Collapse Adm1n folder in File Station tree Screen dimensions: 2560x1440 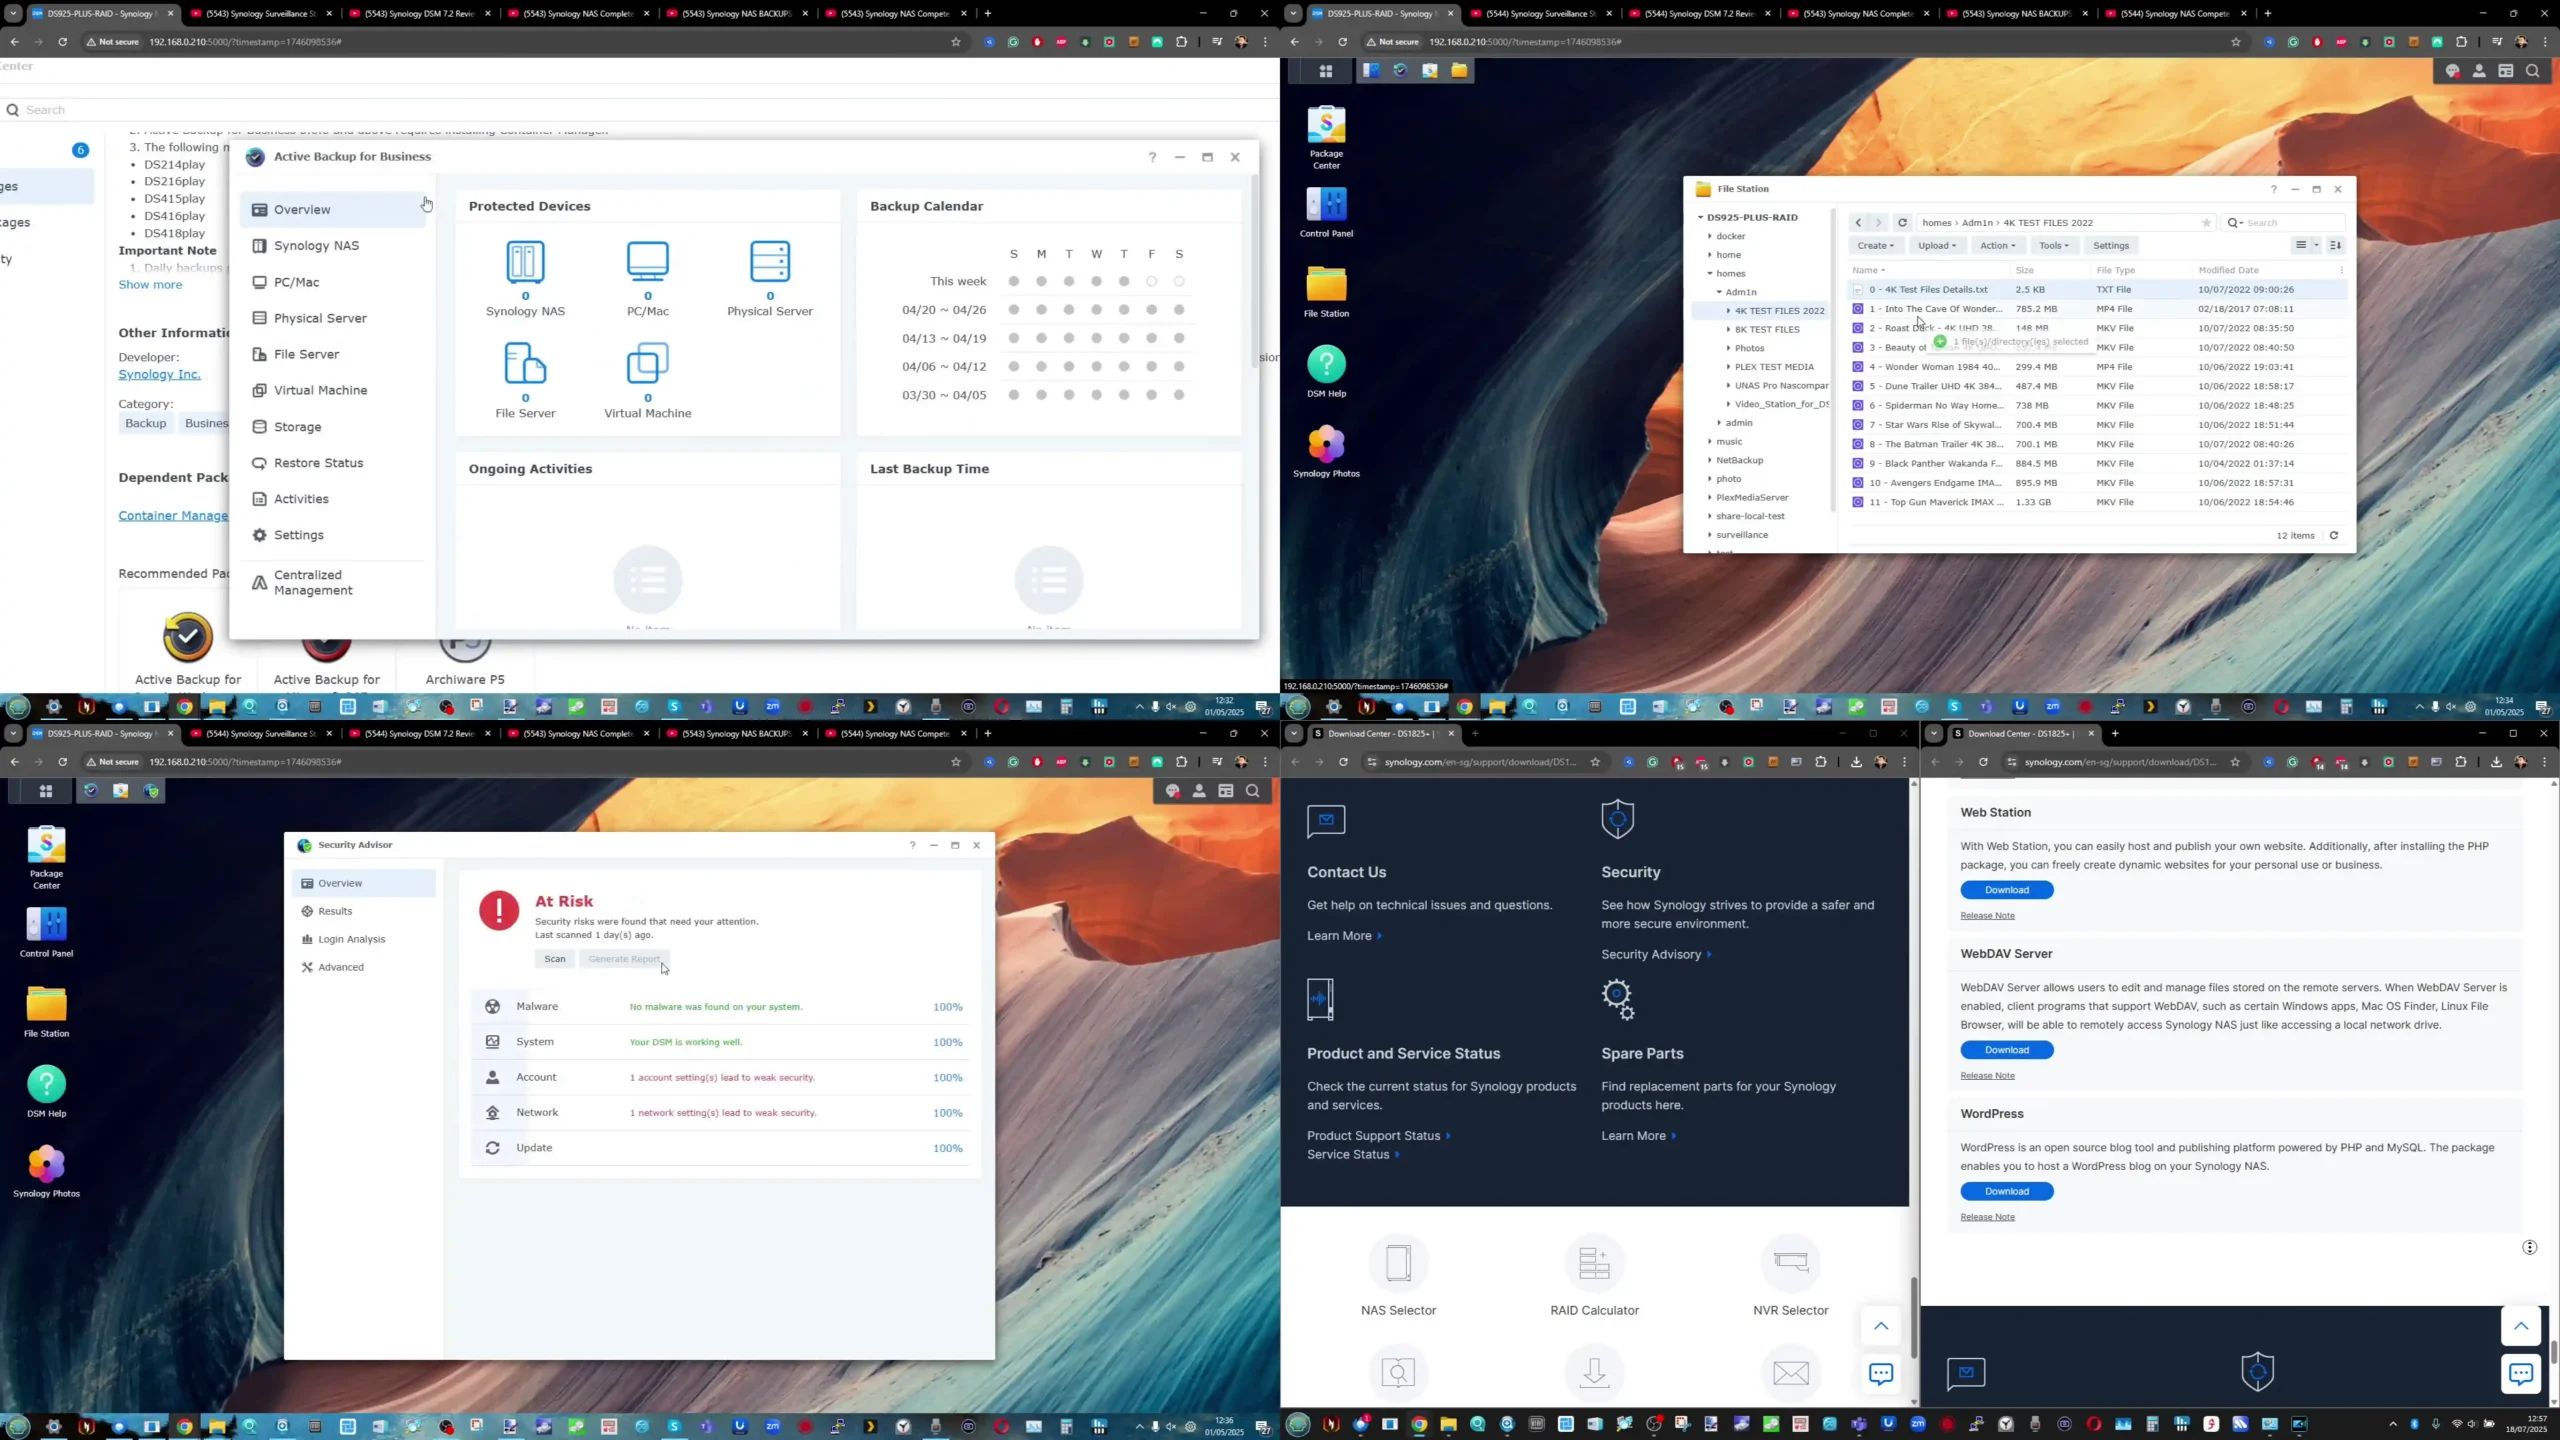[1719, 292]
